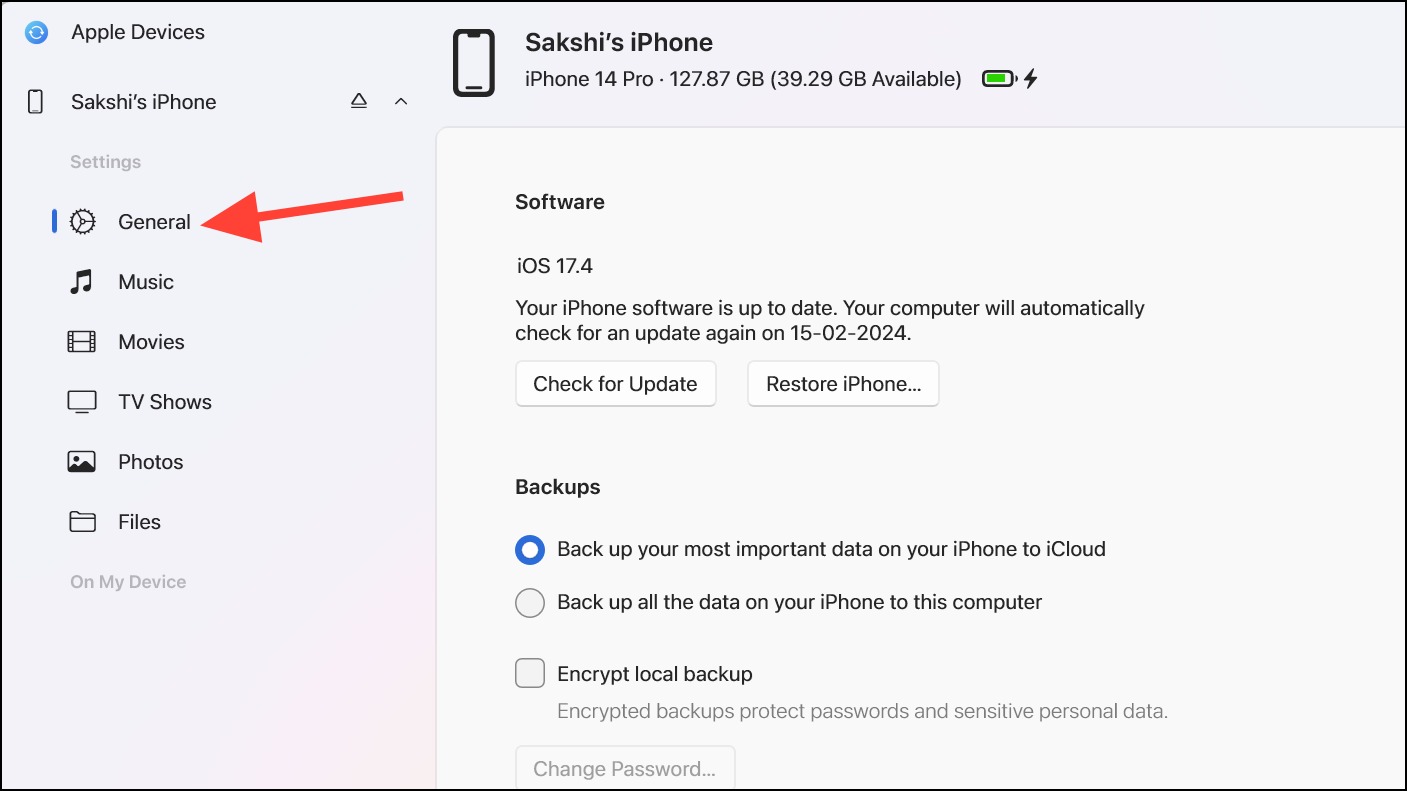Collapse the Sakshi's iPhone device section chevron
The width and height of the screenshot is (1407, 791).
point(401,101)
